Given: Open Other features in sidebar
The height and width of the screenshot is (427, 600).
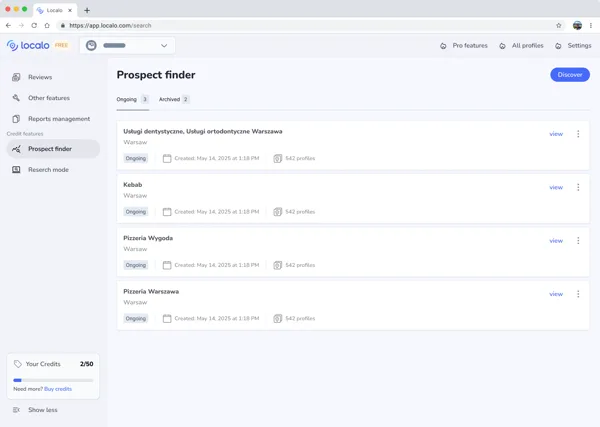Looking at the screenshot, I should click(x=49, y=98).
